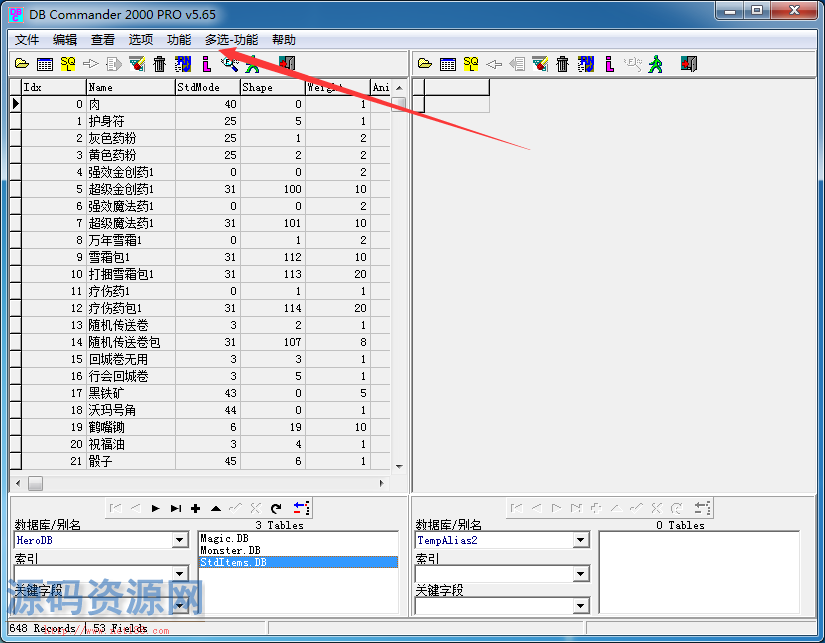The image size is (825, 643).
Task: Select row marker for the 骰子 record
Action: coord(15,461)
